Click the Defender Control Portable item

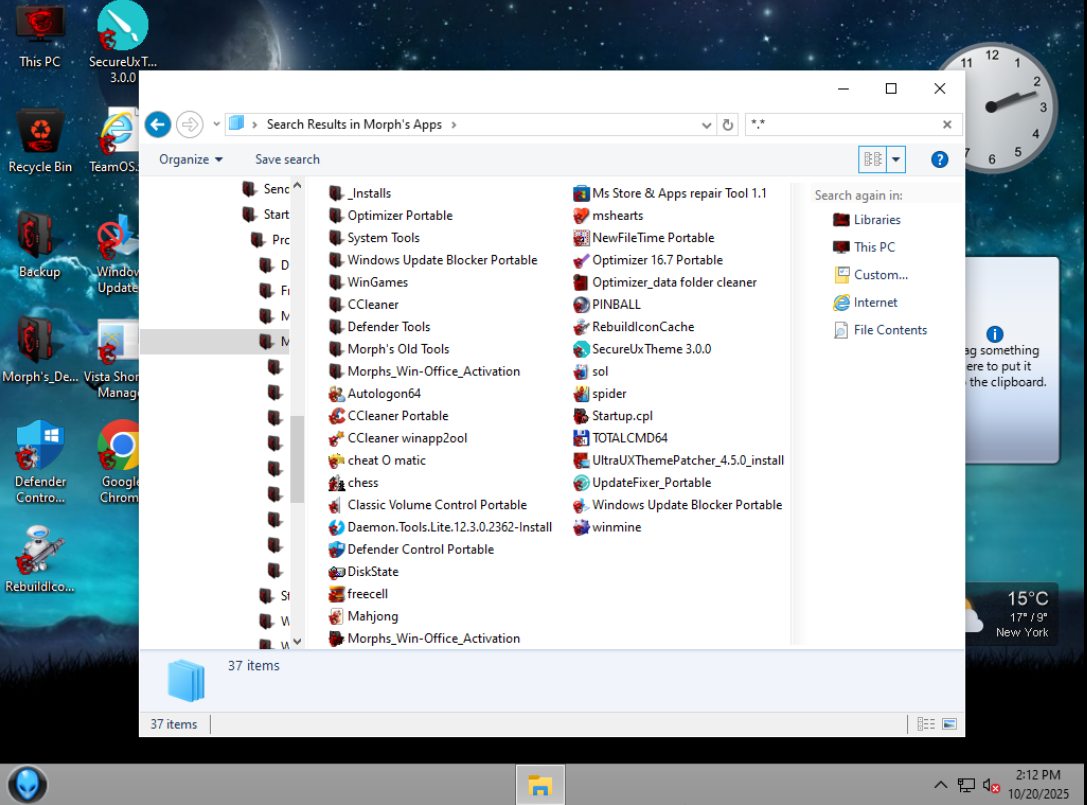coord(420,549)
